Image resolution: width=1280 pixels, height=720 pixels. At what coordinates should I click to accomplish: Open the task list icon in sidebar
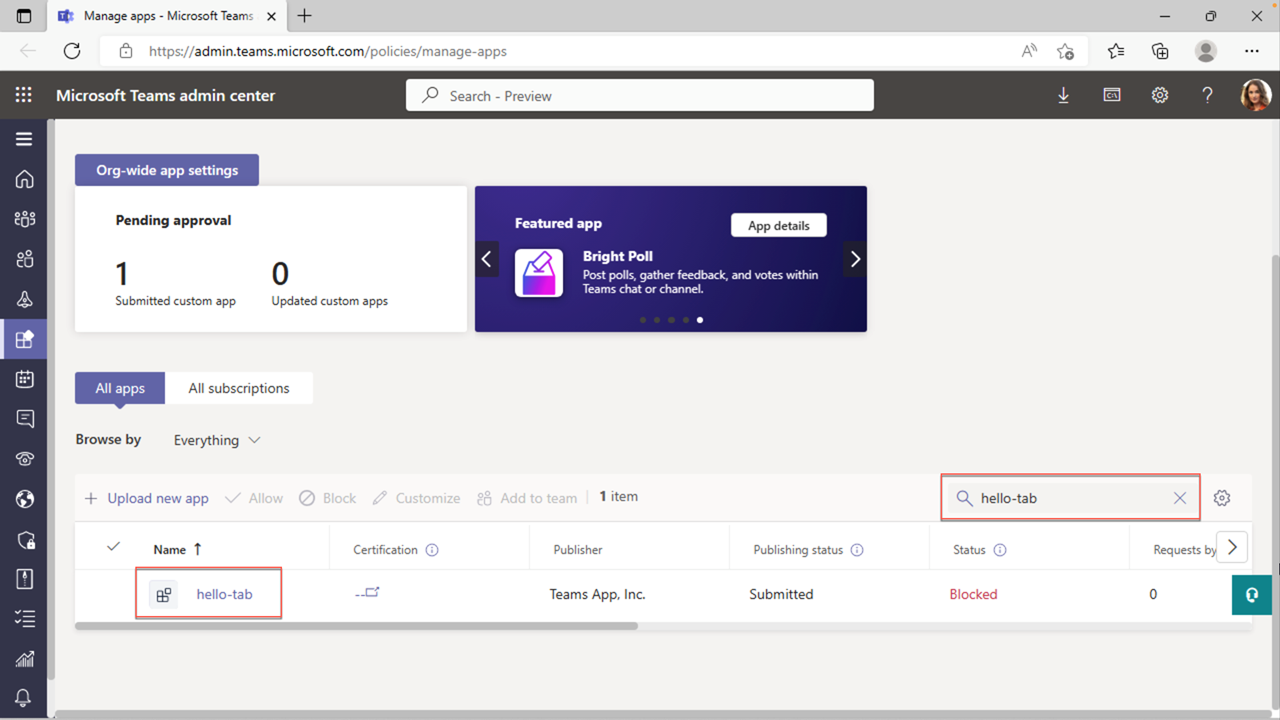pos(25,619)
